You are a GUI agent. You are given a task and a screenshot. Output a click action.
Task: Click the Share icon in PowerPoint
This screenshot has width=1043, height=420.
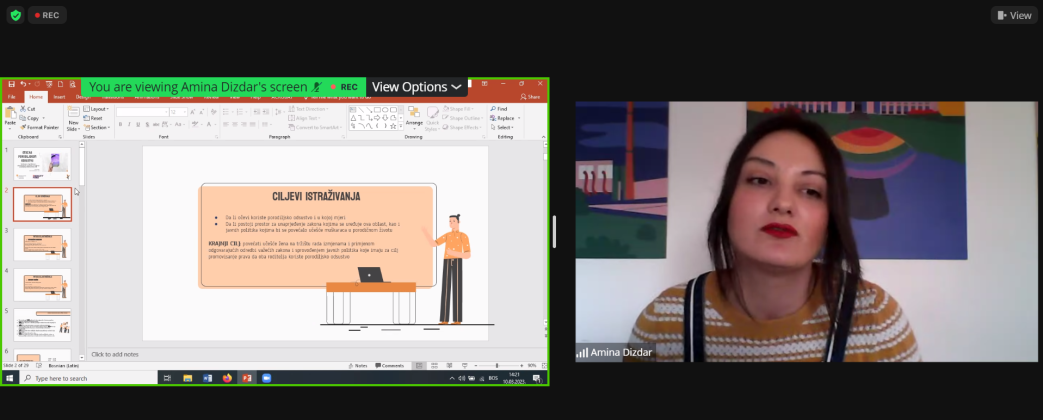(531, 97)
